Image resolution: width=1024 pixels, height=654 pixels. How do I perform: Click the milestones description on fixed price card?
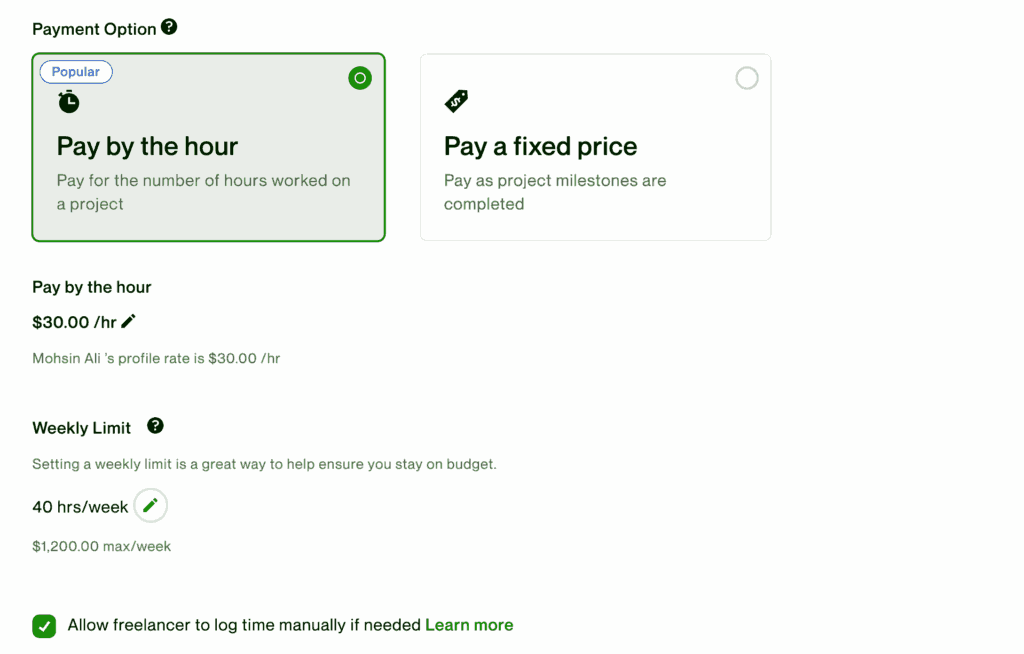click(x=555, y=192)
